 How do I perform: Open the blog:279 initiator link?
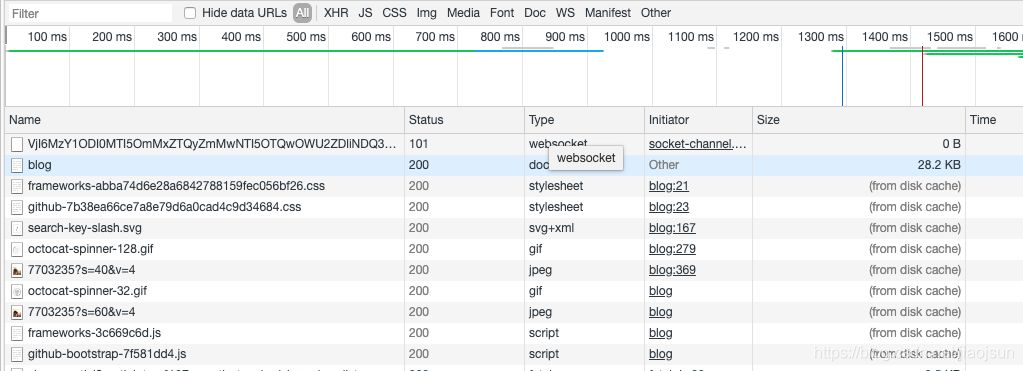point(672,249)
